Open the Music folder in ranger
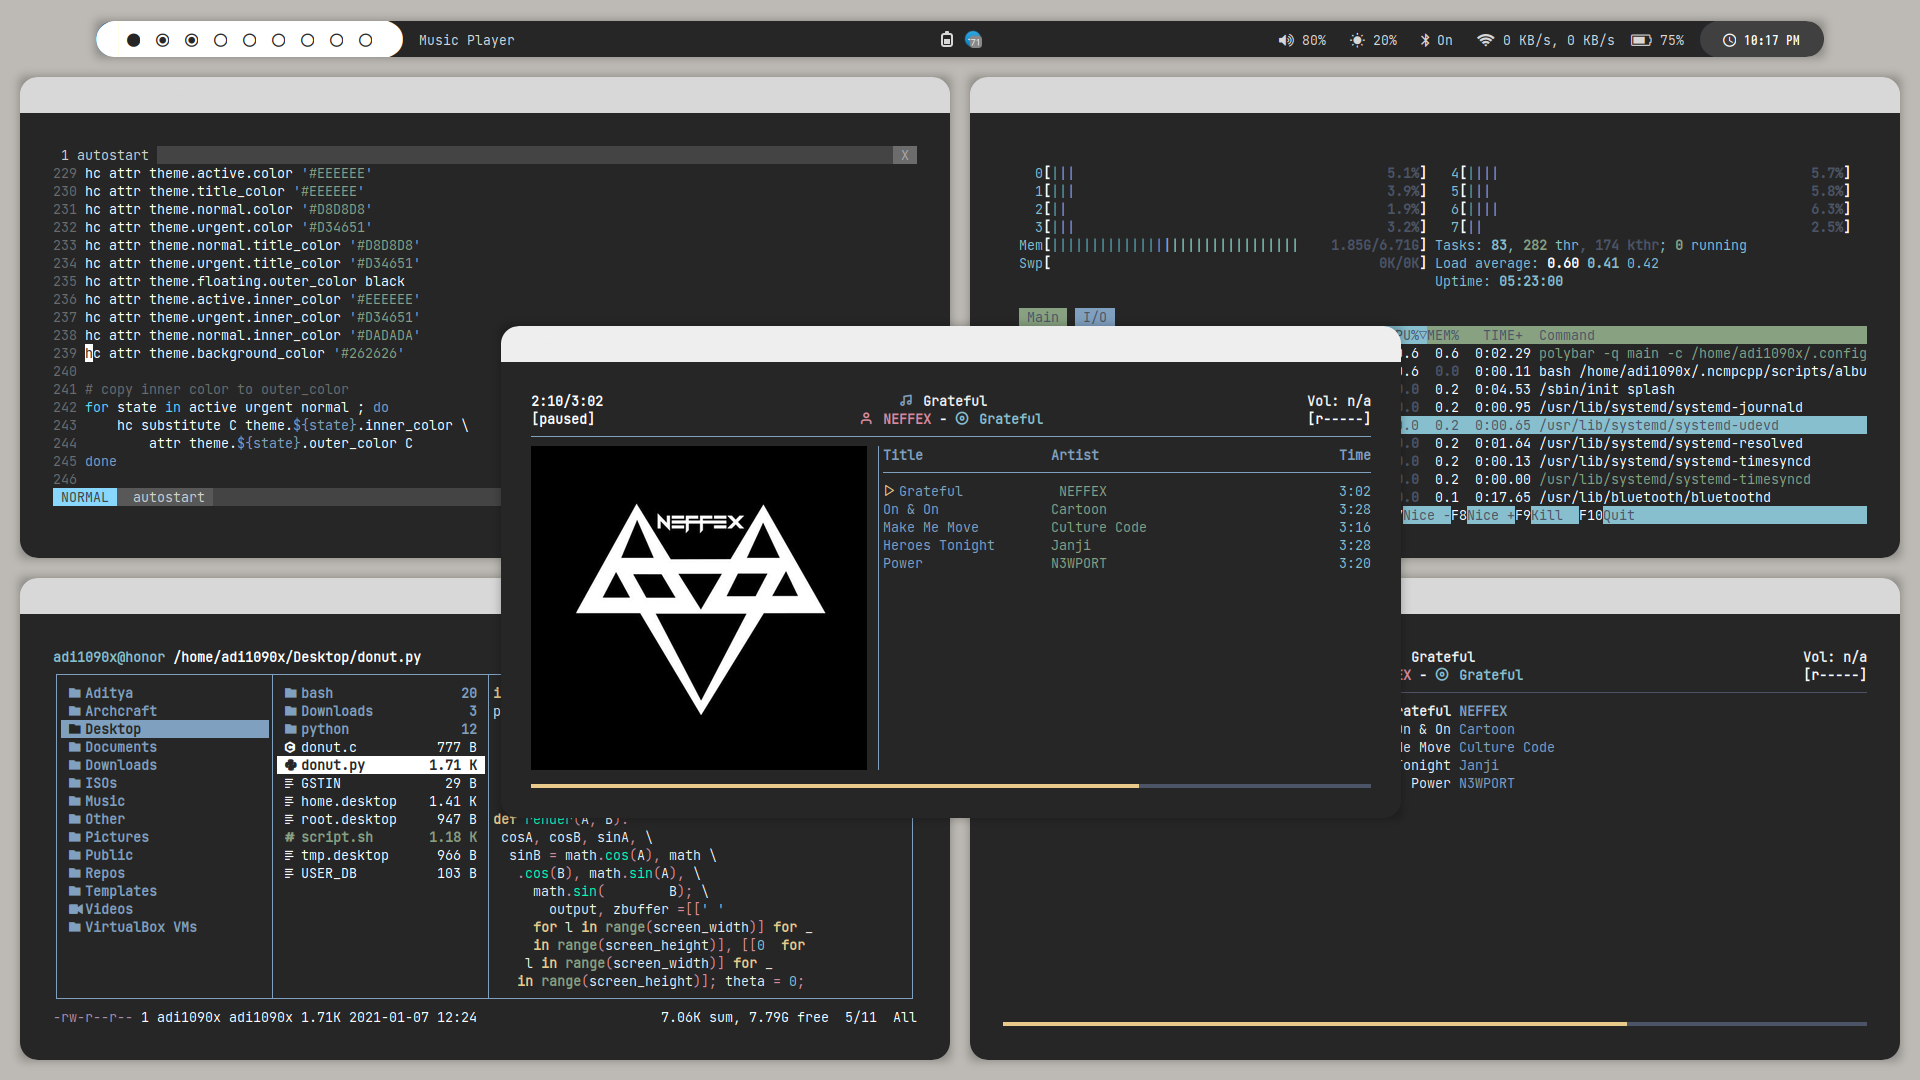Viewport: 1920px width, 1080px height. pos(105,801)
